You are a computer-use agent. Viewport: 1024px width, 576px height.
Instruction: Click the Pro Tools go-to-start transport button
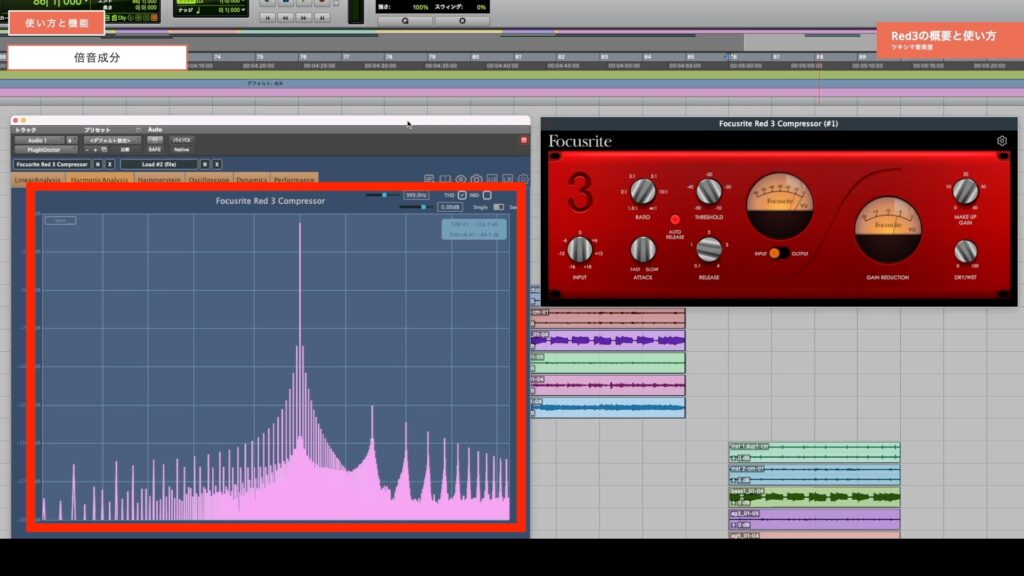pos(267,18)
